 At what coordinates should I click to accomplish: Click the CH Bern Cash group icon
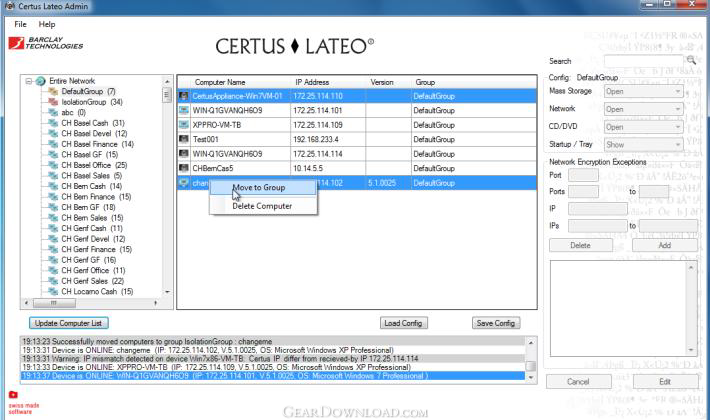pos(53,186)
